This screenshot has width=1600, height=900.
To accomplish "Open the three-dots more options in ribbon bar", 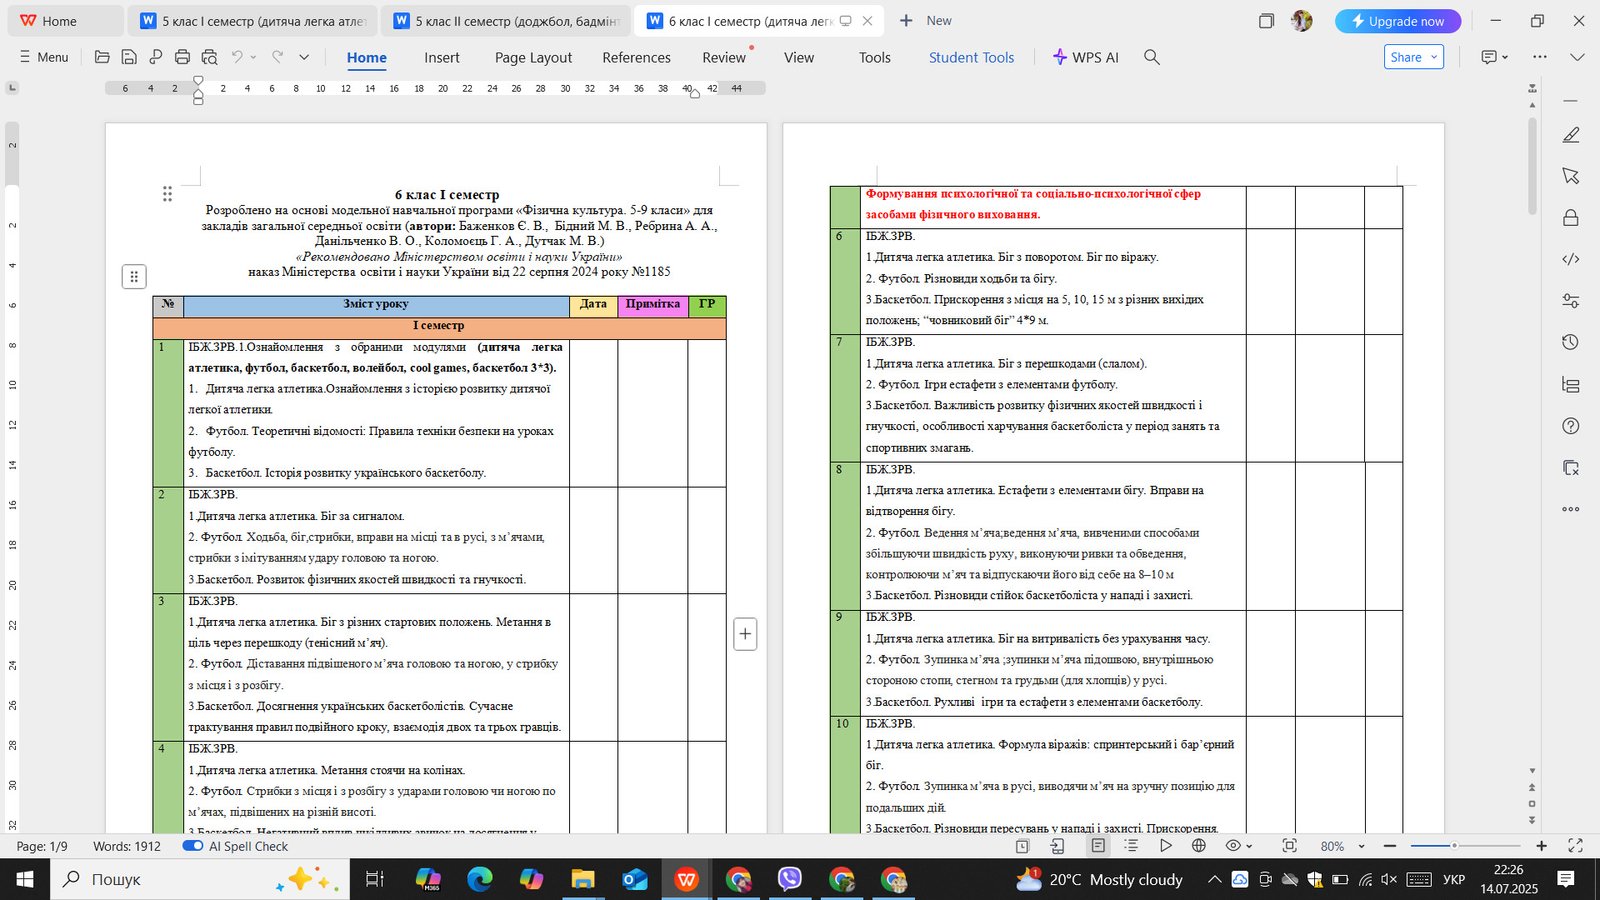I will [1540, 57].
